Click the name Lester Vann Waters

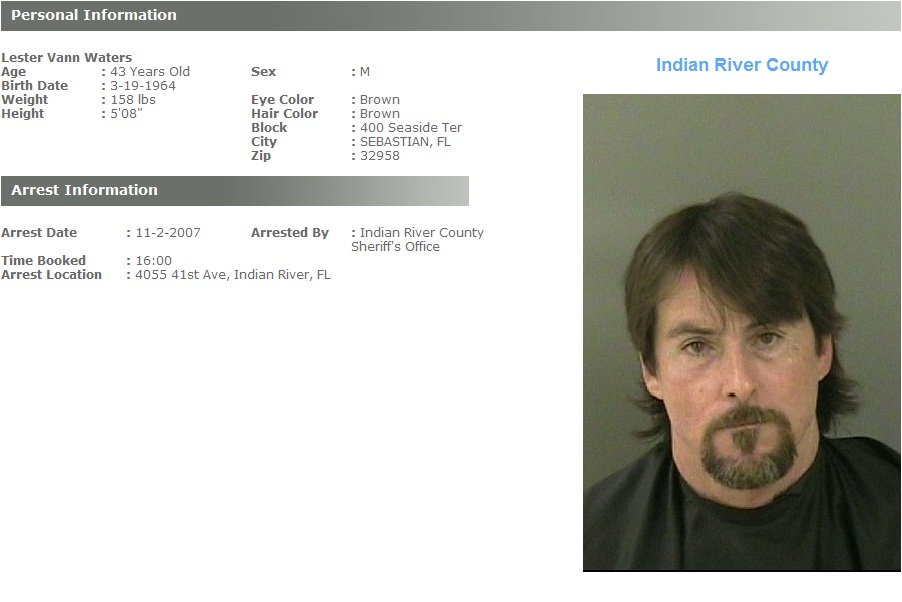coord(67,58)
